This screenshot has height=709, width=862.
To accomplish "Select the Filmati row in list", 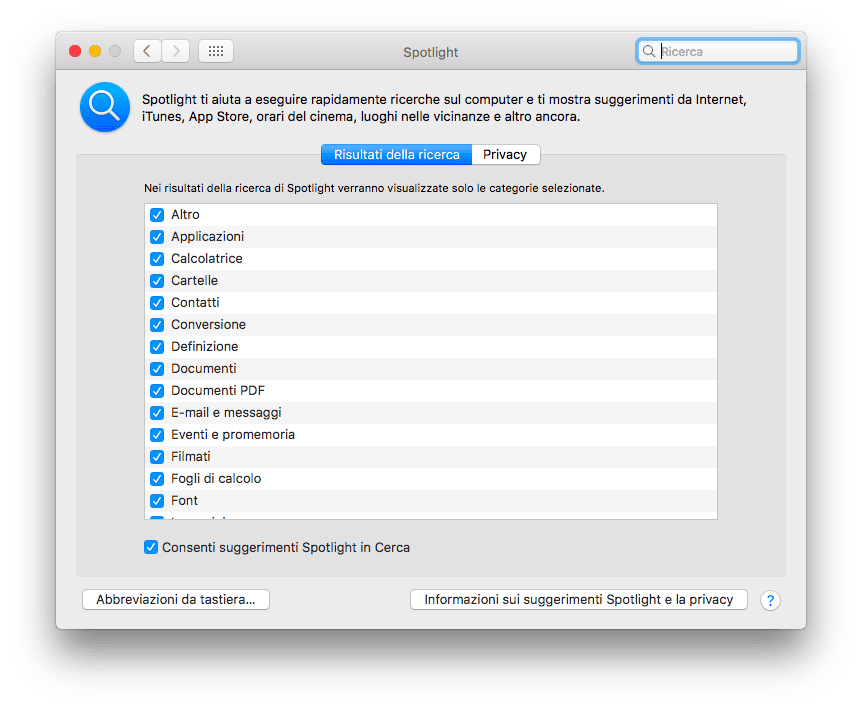I will [431, 457].
